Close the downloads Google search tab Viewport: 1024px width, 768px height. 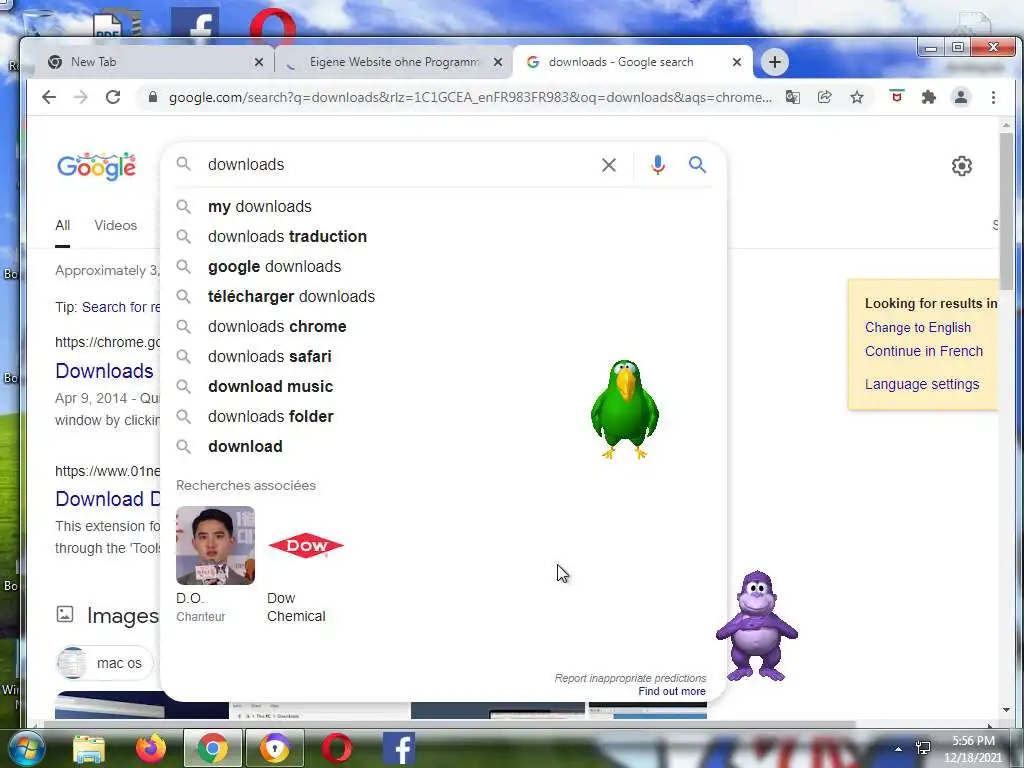[737, 62]
